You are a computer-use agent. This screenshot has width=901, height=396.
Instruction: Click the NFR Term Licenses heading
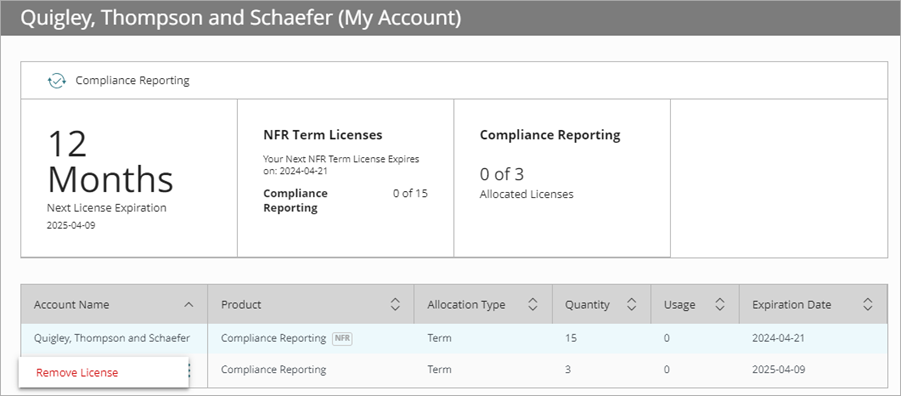point(322,135)
